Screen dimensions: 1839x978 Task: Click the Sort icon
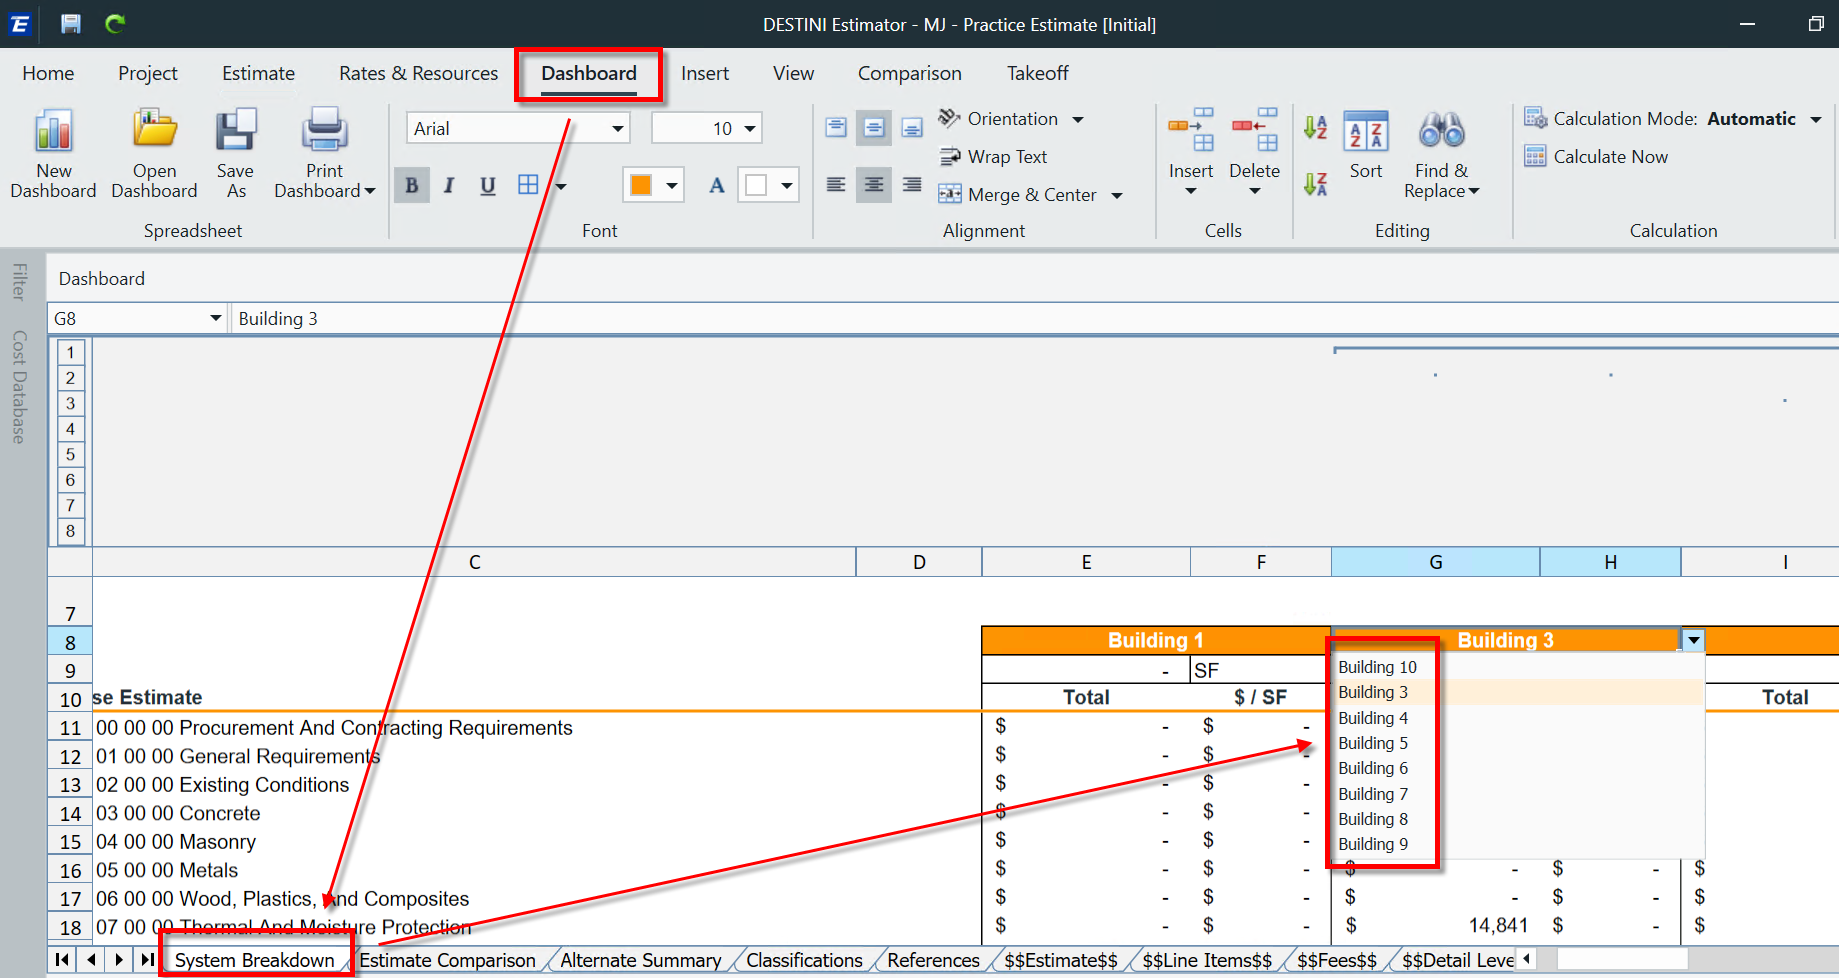[1366, 131]
